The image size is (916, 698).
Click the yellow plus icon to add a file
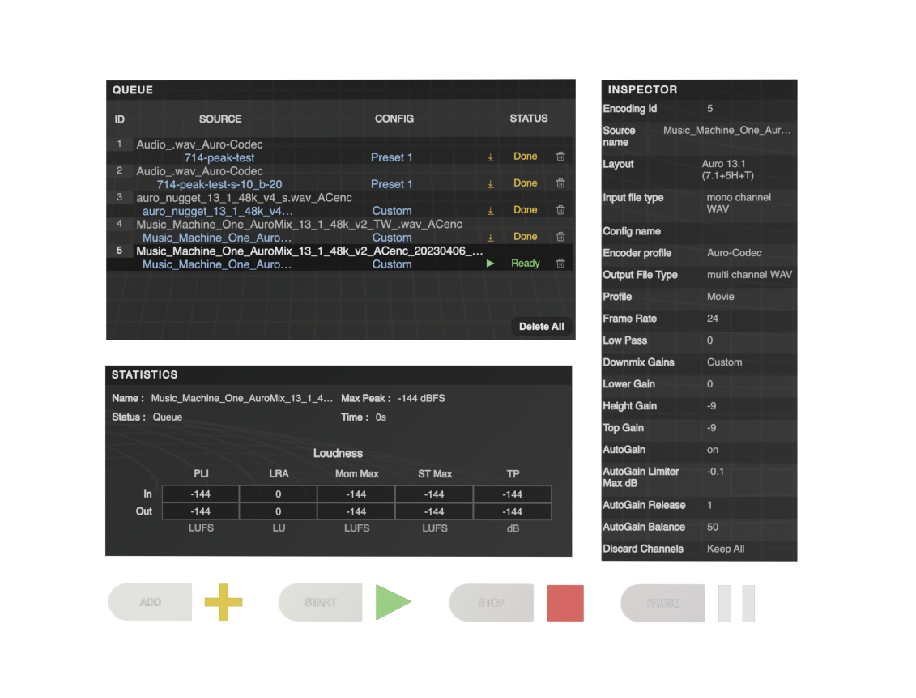pos(229,603)
